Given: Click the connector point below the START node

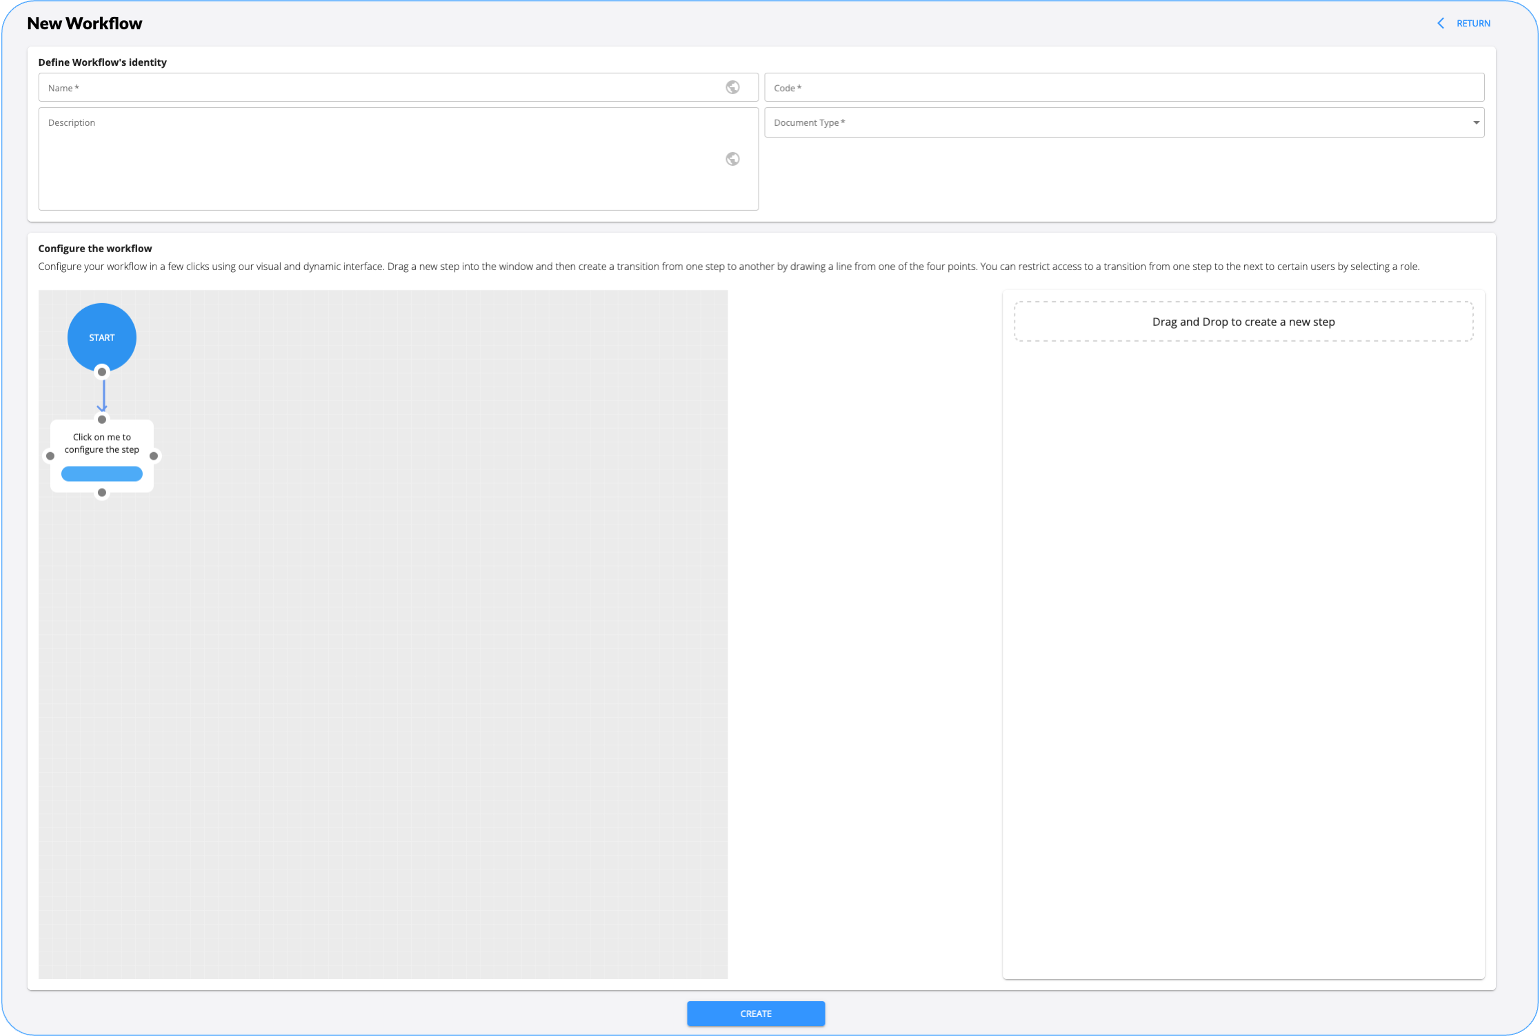Looking at the screenshot, I should click(x=102, y=372).
